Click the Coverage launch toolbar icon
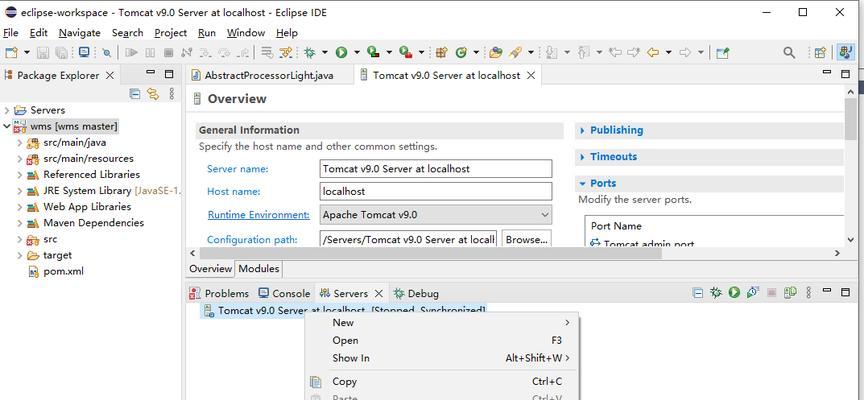Screen dimensions: 864x400 pyautogui.click(x=374, y=52)
